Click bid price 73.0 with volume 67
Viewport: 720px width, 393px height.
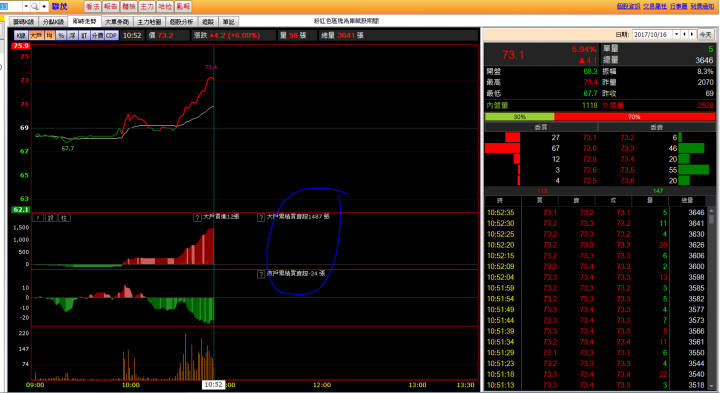coord(590,148)
